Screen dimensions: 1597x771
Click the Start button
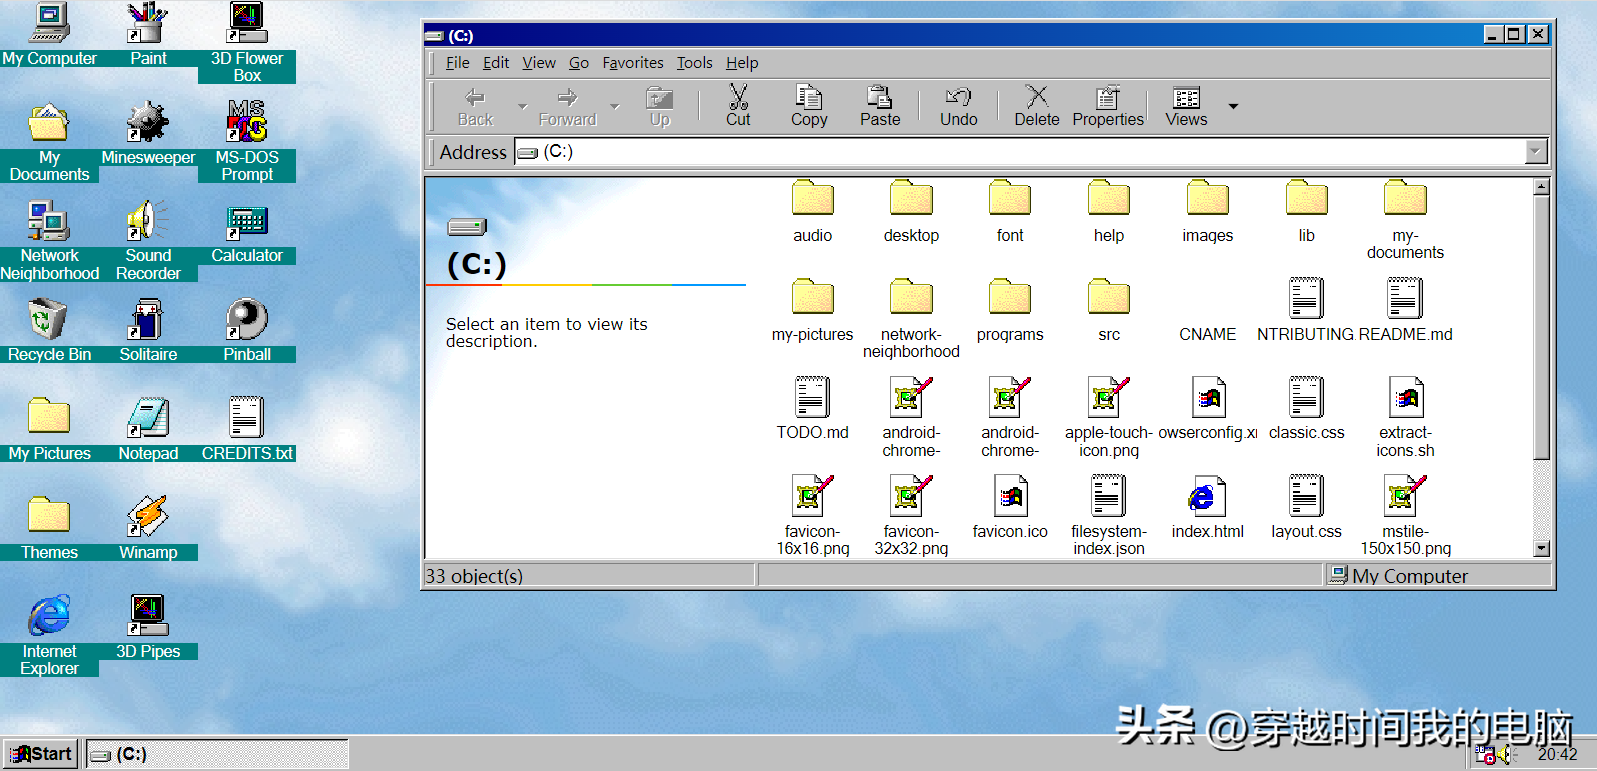[x=41, y=754]
